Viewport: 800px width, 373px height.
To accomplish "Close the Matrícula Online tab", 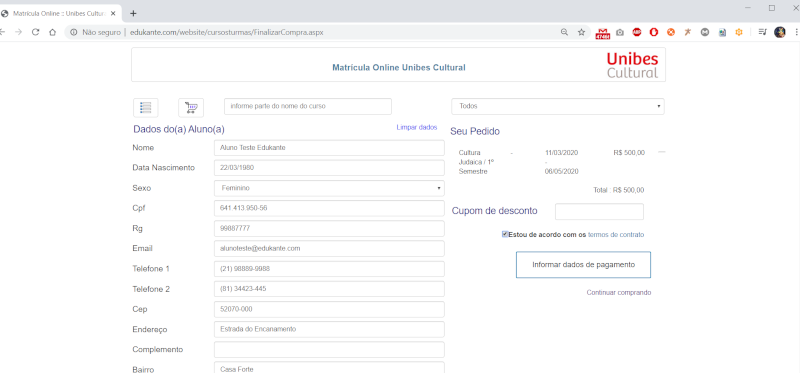I will 113,13.
